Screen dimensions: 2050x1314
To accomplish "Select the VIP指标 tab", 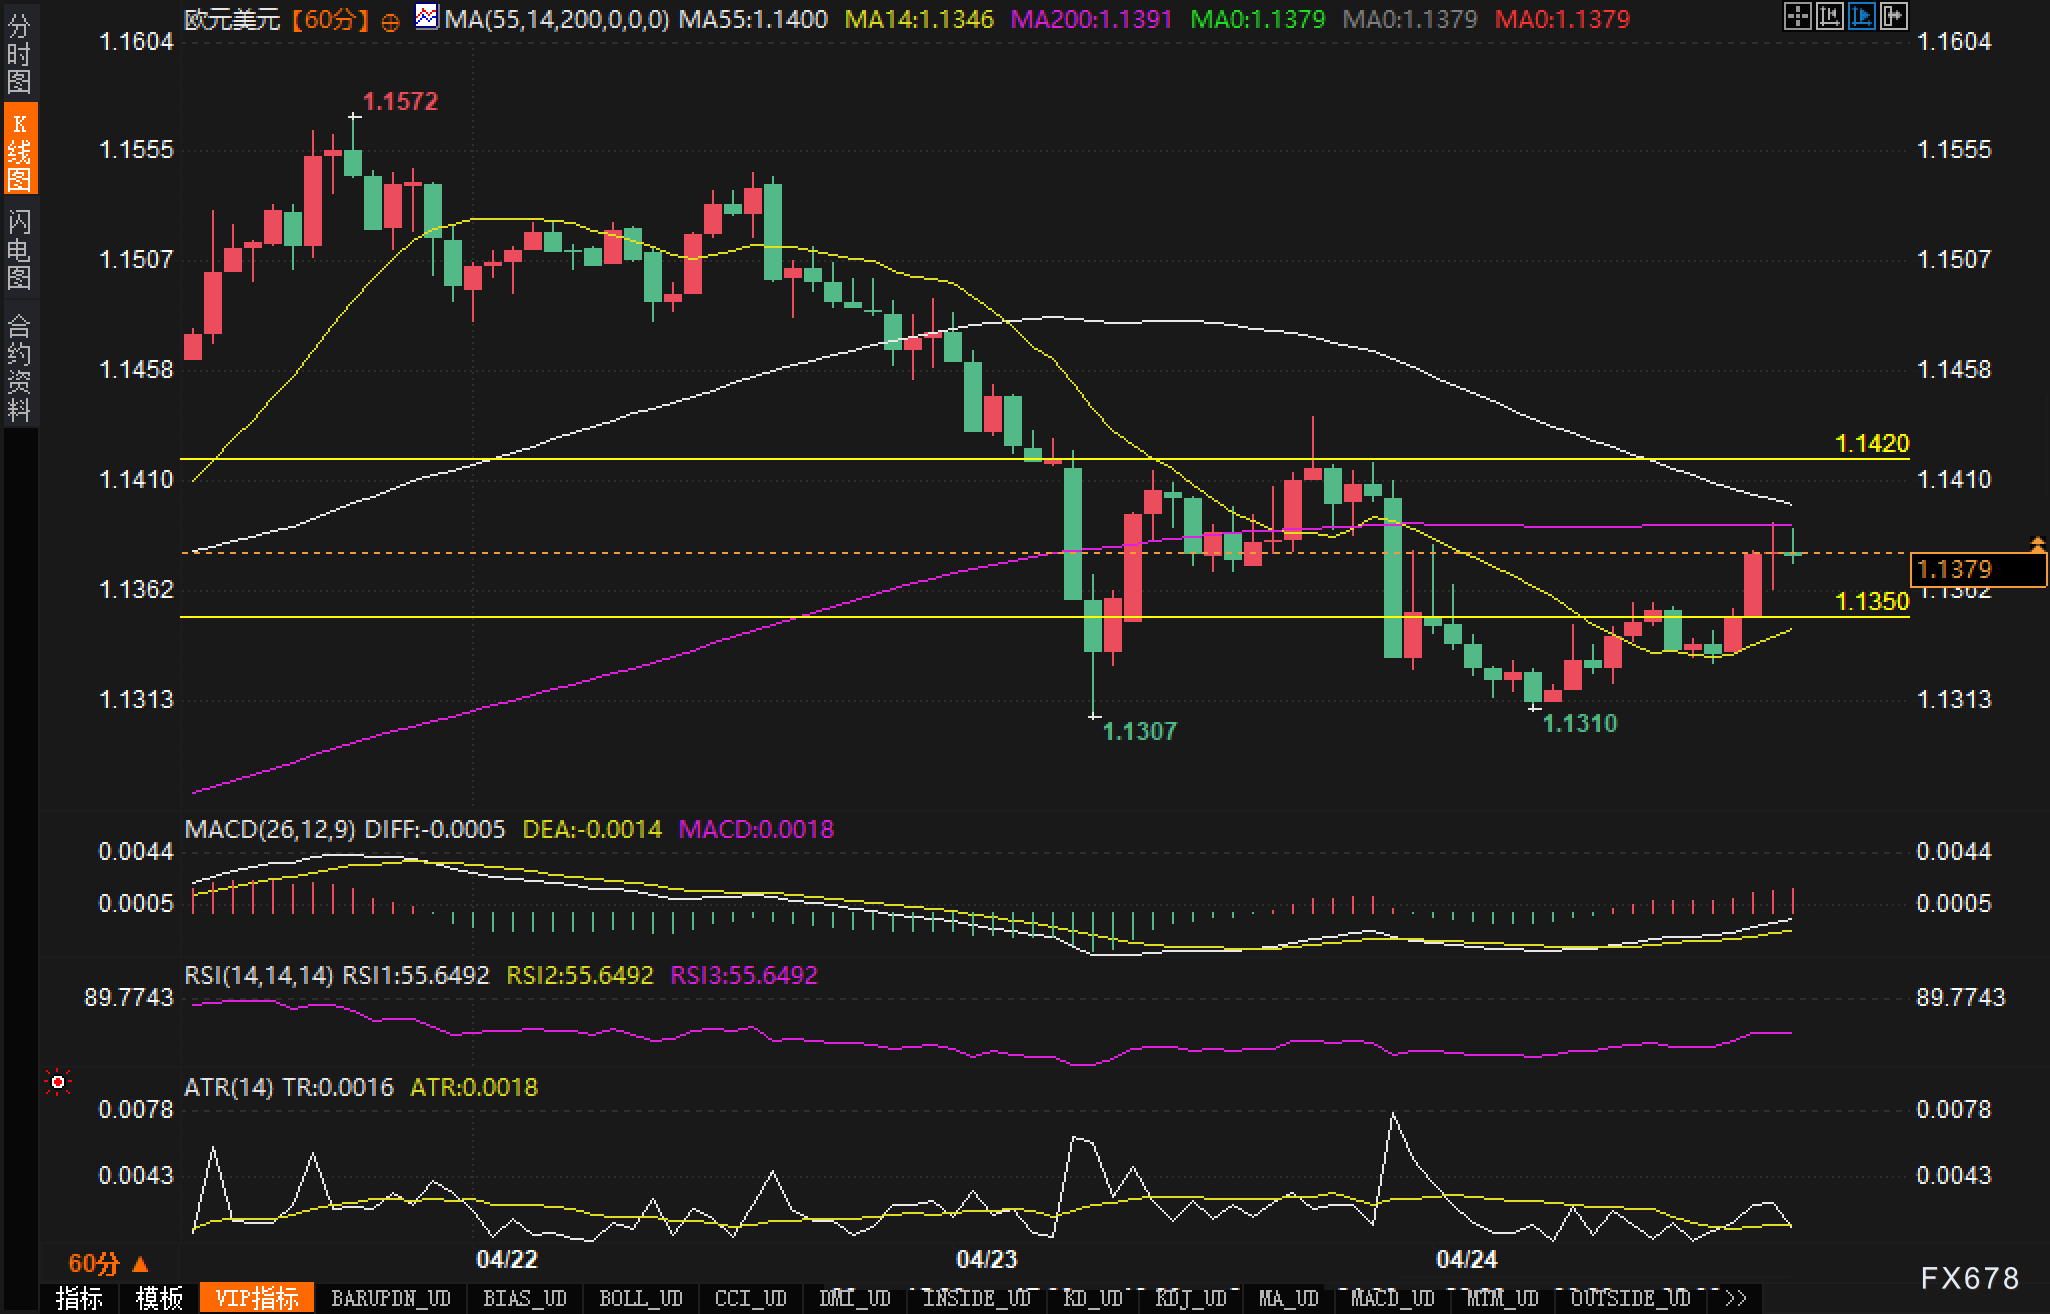I will tap(257, 1299).
